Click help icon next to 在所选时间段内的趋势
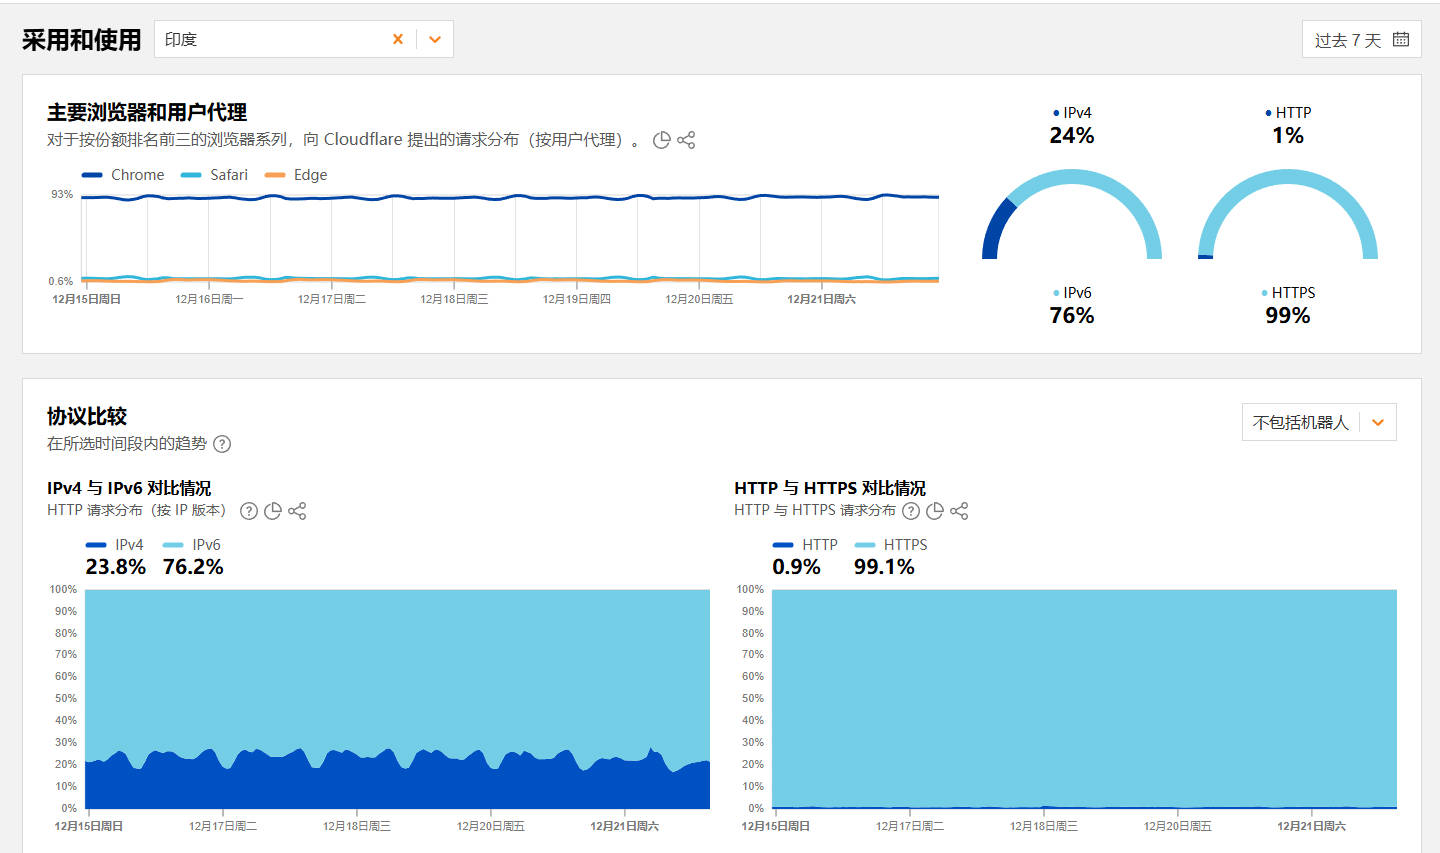Image resolution: width=1440 pixels, height=853 pixels. tap(222, 444)
